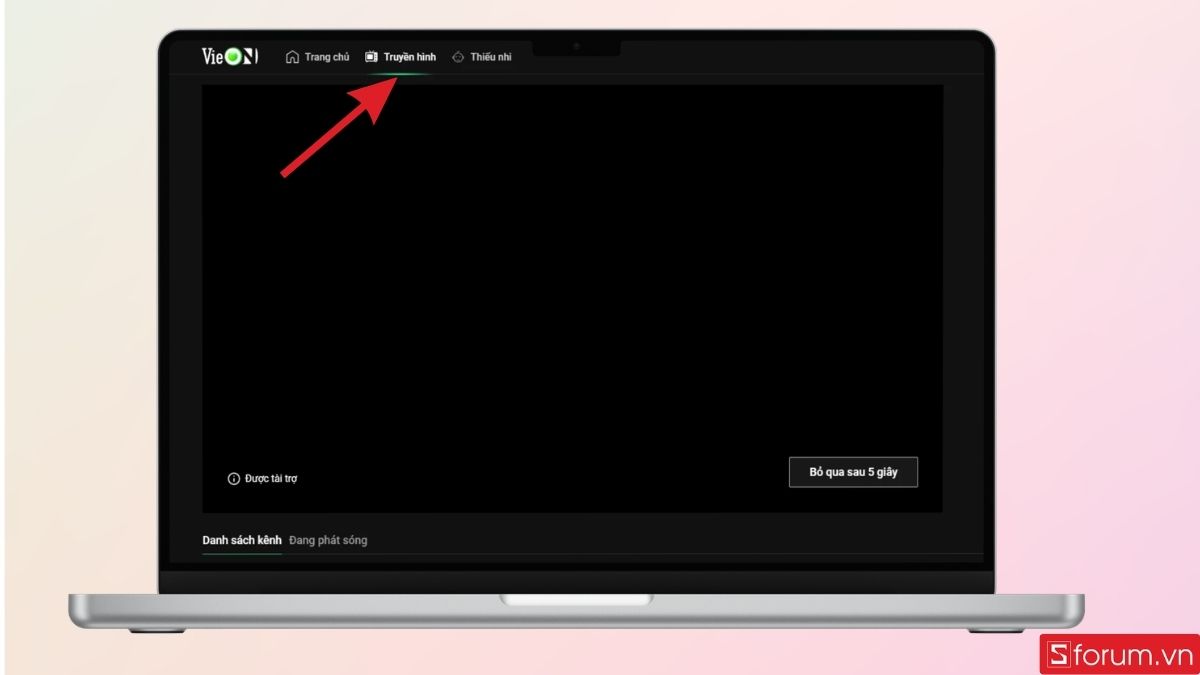Select the Danh sách kênh tab
Image resolution: width=1200 pixels, height=675 pixels.
tap(242, 540)
